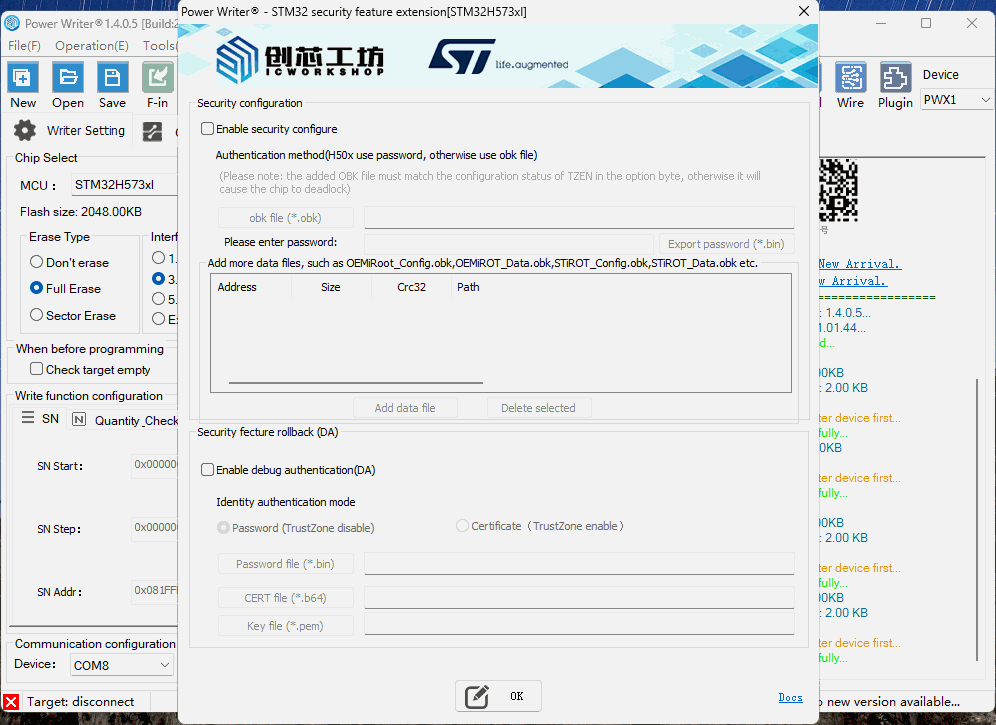This screenshot has width=996, height=725.
Task: Click the Wire toolbar icon
Action: click(x=850, y=78)
